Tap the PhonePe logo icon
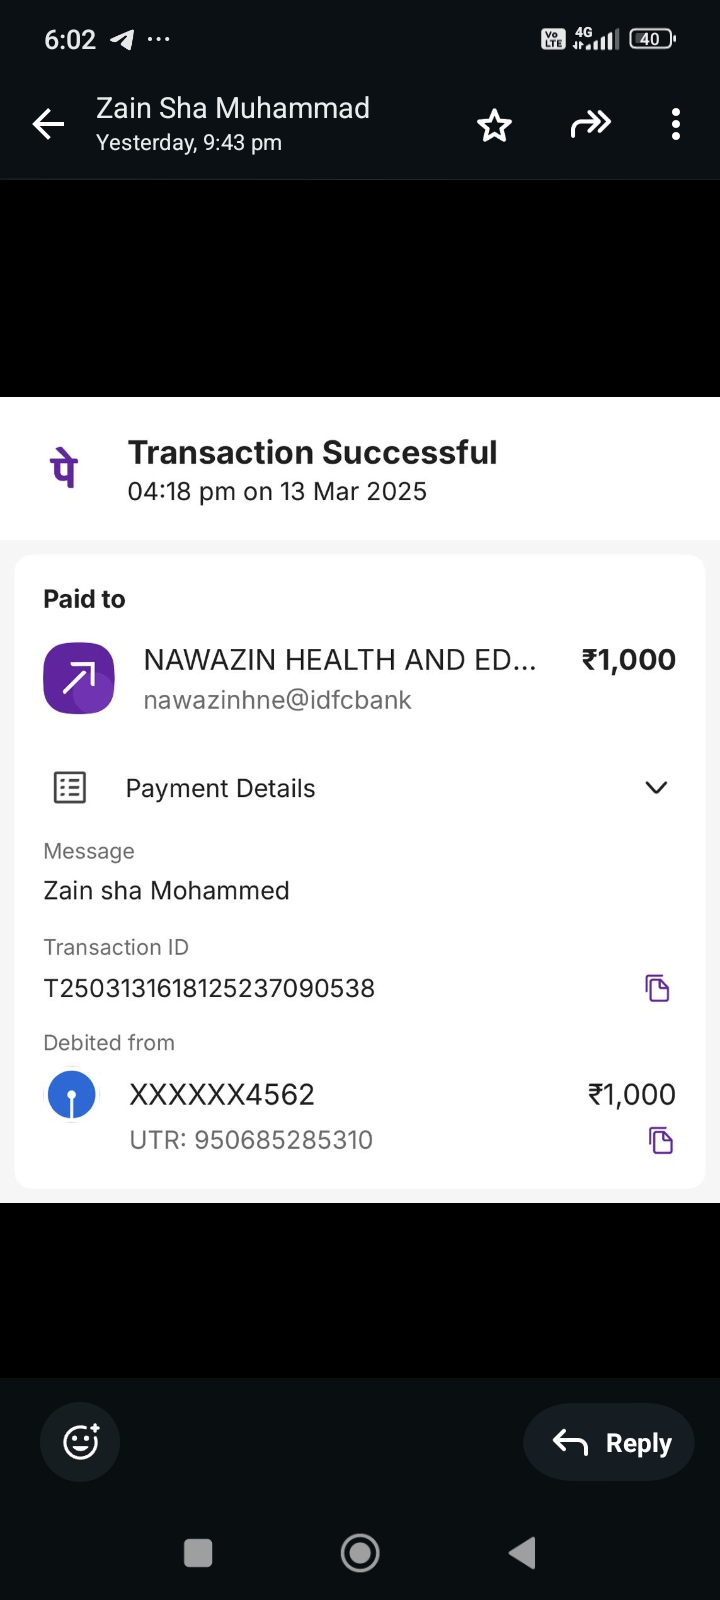 coord(65,468)
